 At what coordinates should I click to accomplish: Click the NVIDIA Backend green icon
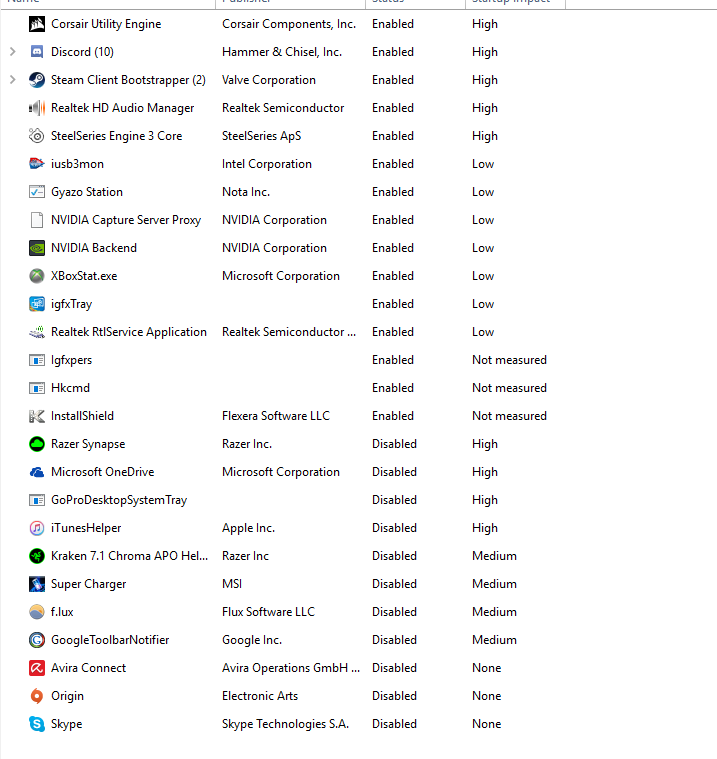pos(37,248)
